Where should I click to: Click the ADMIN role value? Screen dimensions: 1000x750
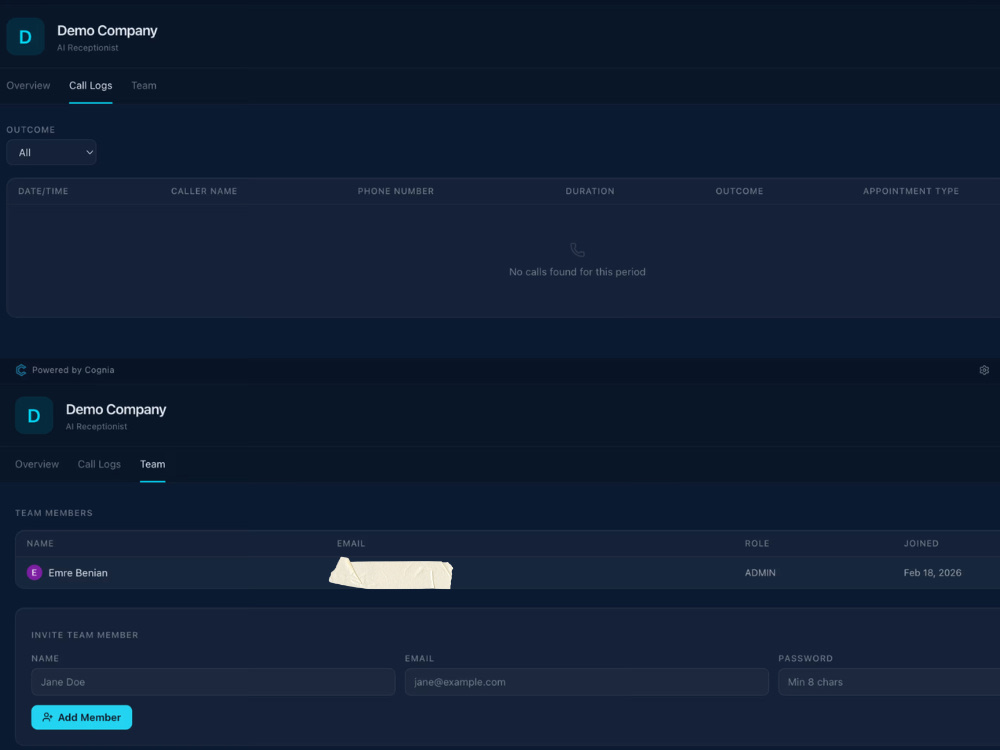760,573
